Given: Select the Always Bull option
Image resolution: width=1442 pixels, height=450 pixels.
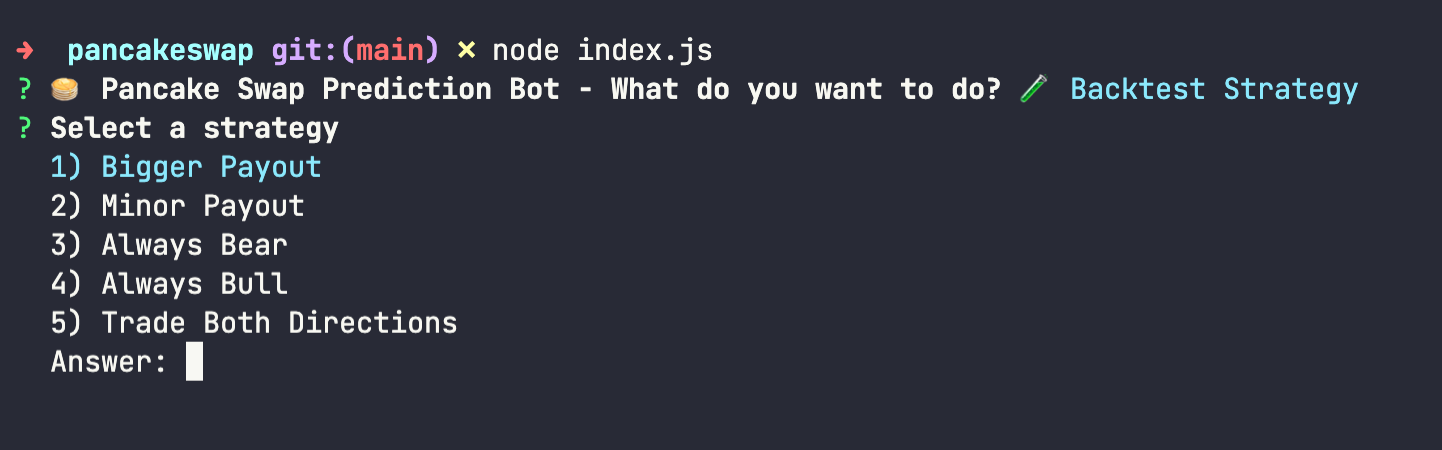Looking at the screenshot, I should tap(169, 284).
